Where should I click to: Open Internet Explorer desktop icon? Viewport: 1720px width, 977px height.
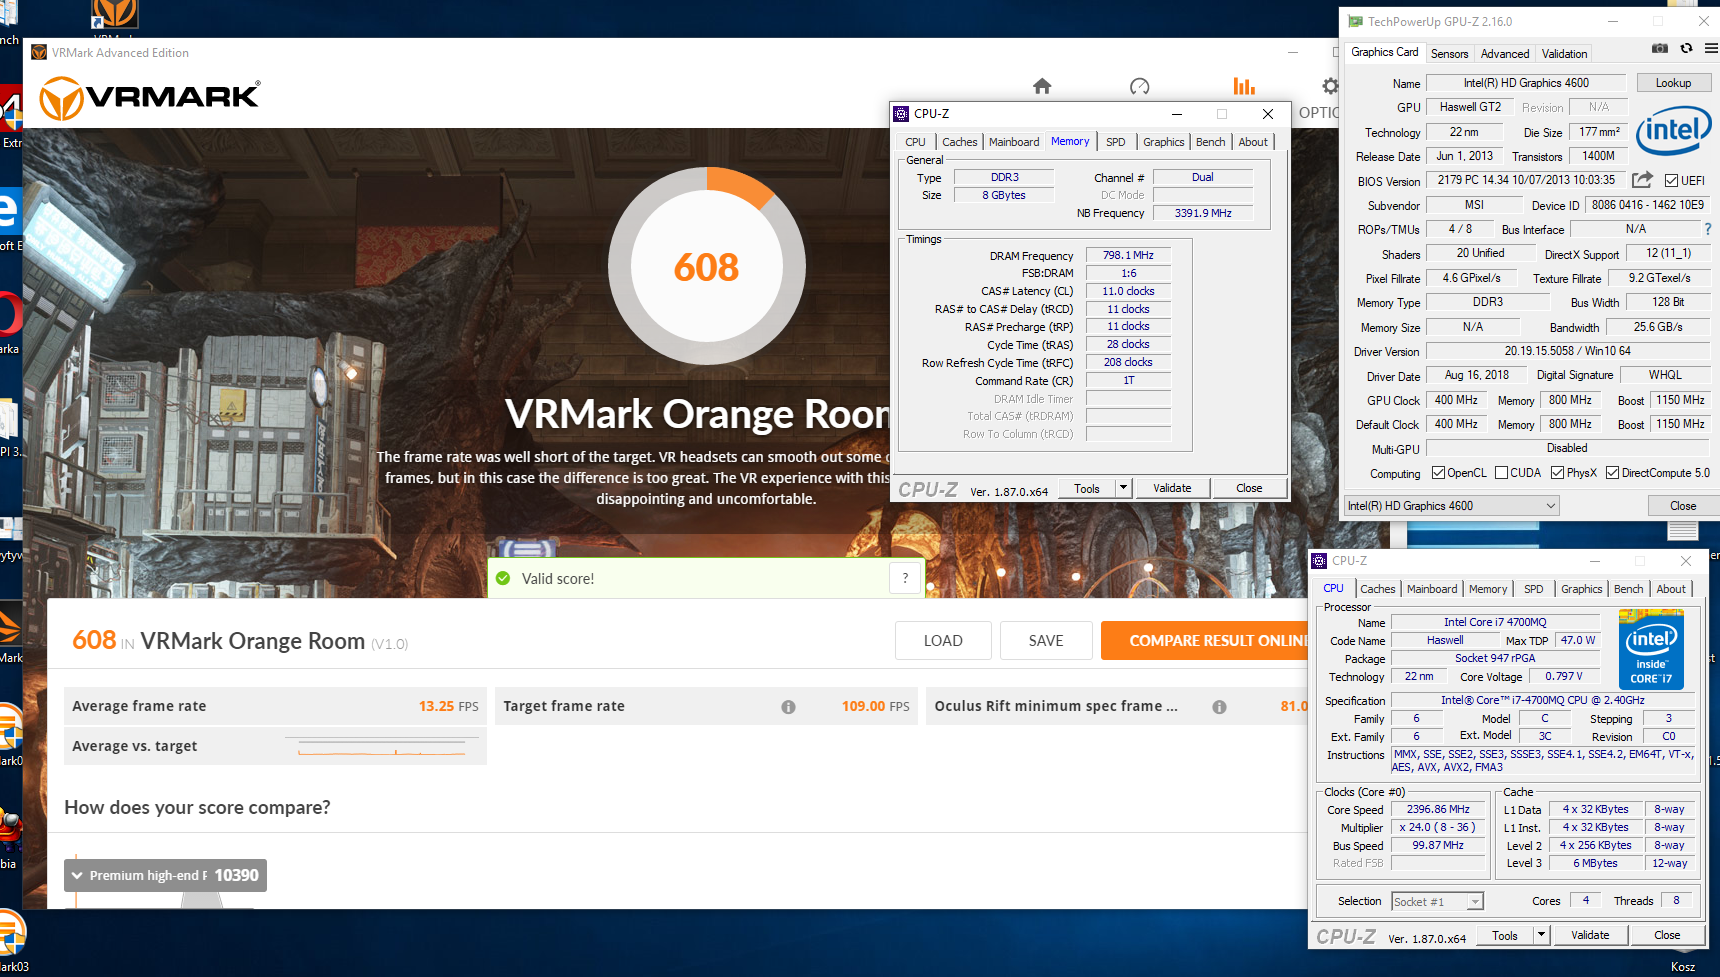8,211
